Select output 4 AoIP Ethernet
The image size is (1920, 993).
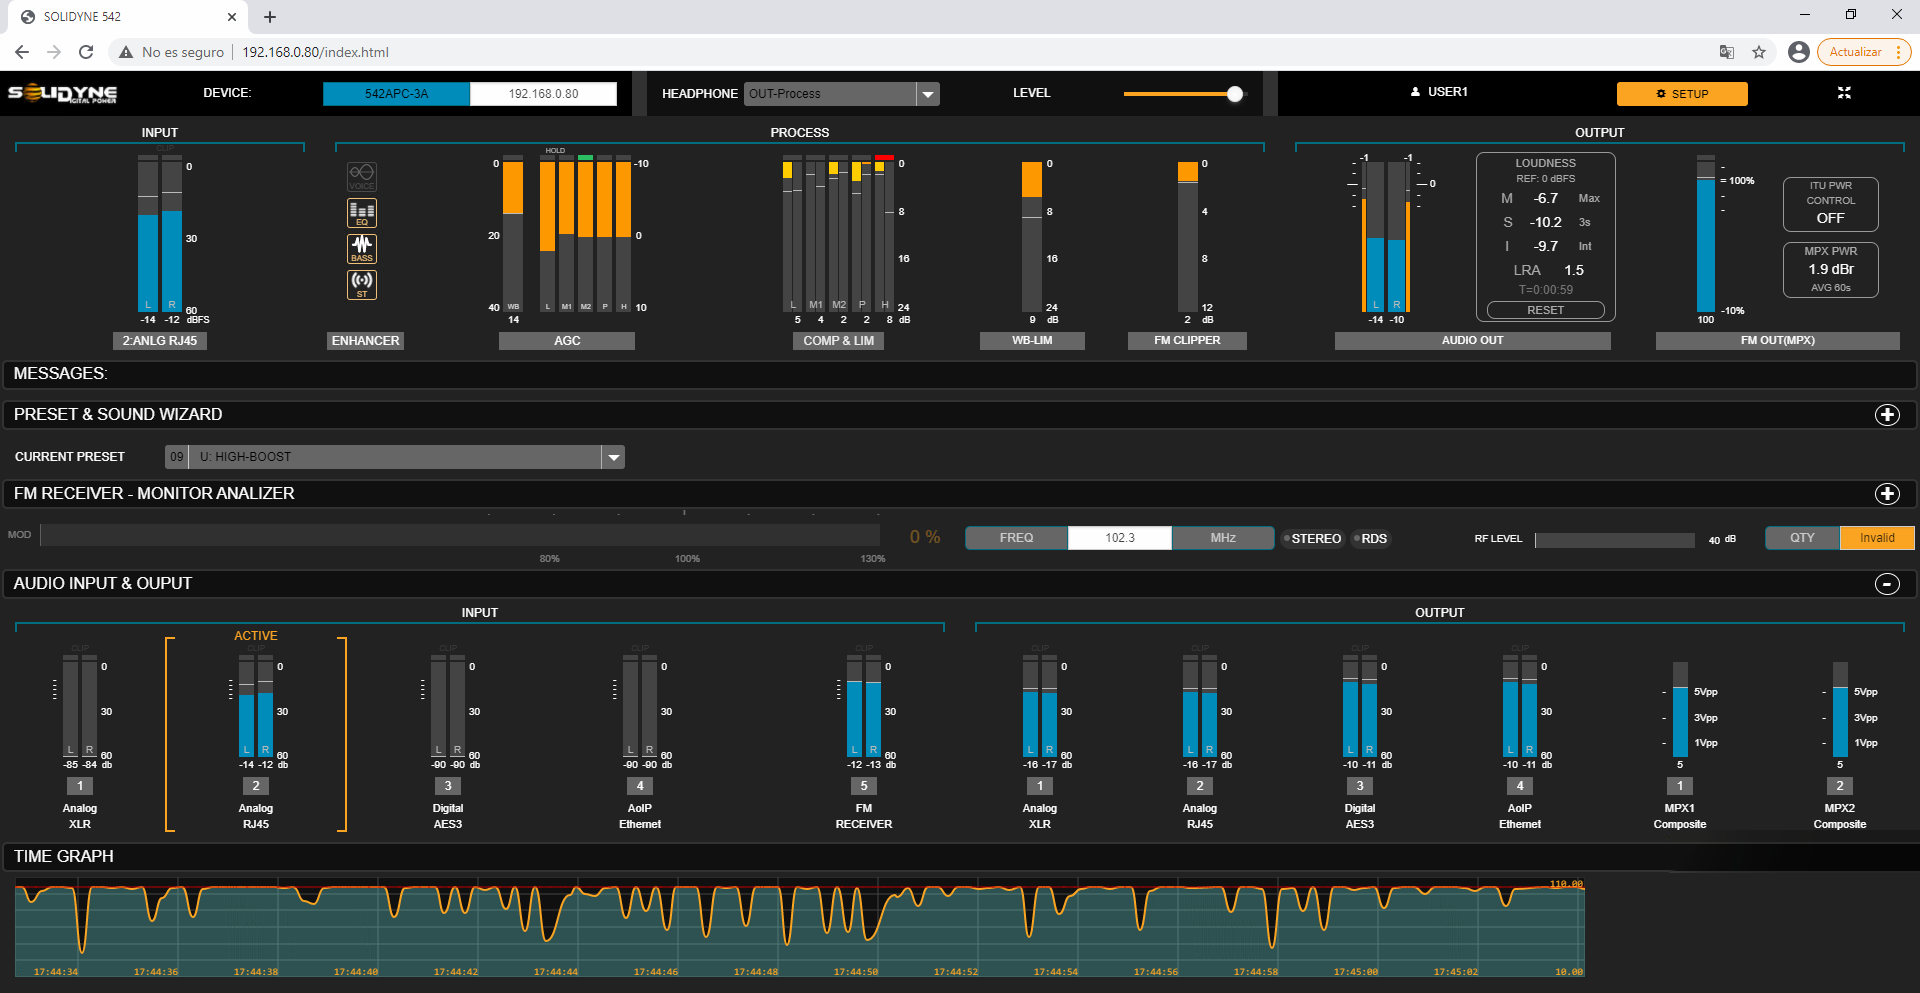tap(1520, 786)
